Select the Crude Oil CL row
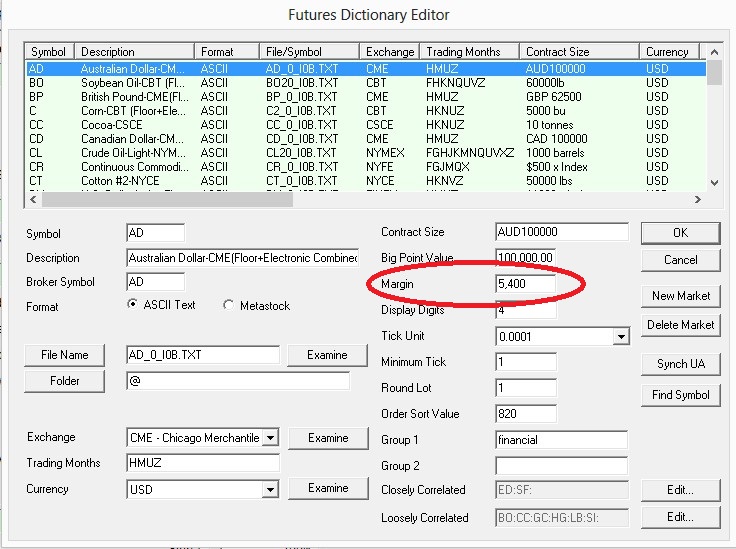 click(x=200, y=153)
